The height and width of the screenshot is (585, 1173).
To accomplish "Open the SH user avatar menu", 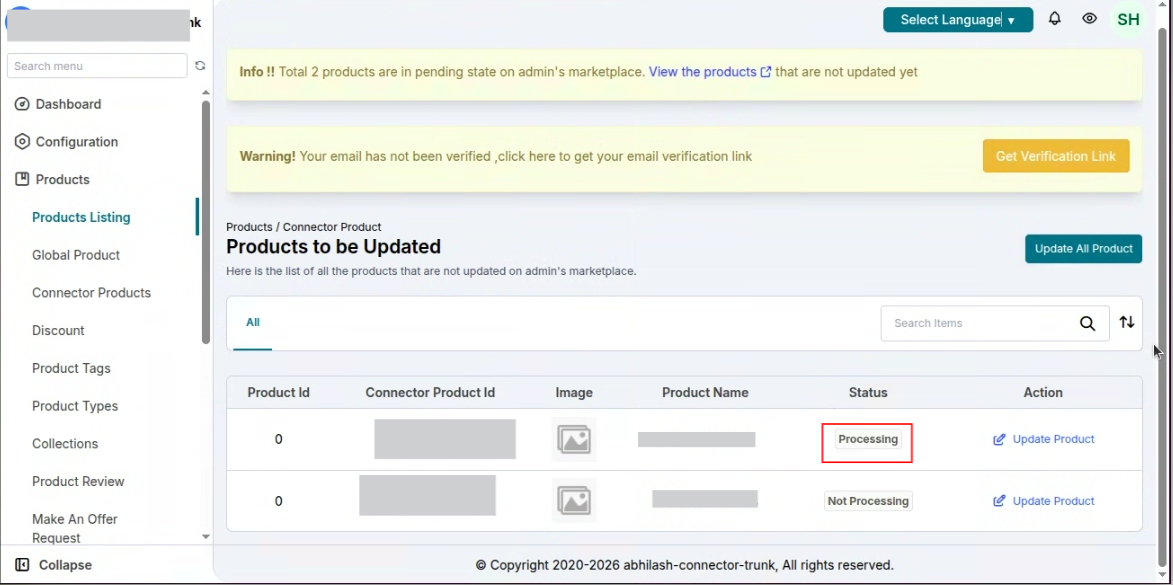I will pos(1128,19).
